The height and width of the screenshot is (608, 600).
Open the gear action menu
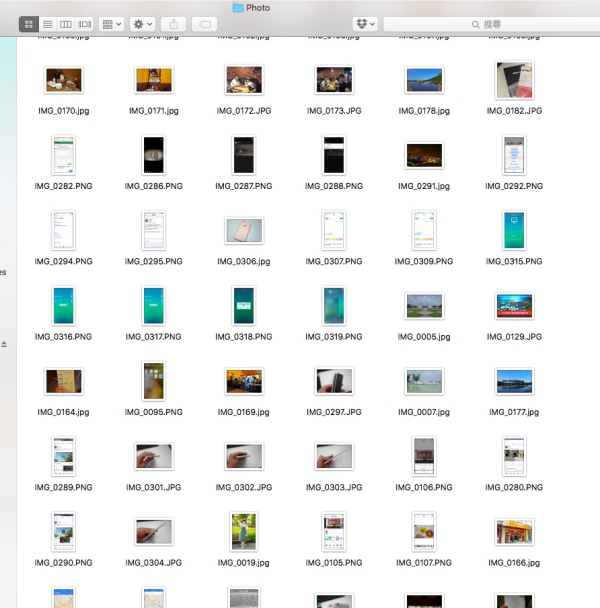coord(143,24)
